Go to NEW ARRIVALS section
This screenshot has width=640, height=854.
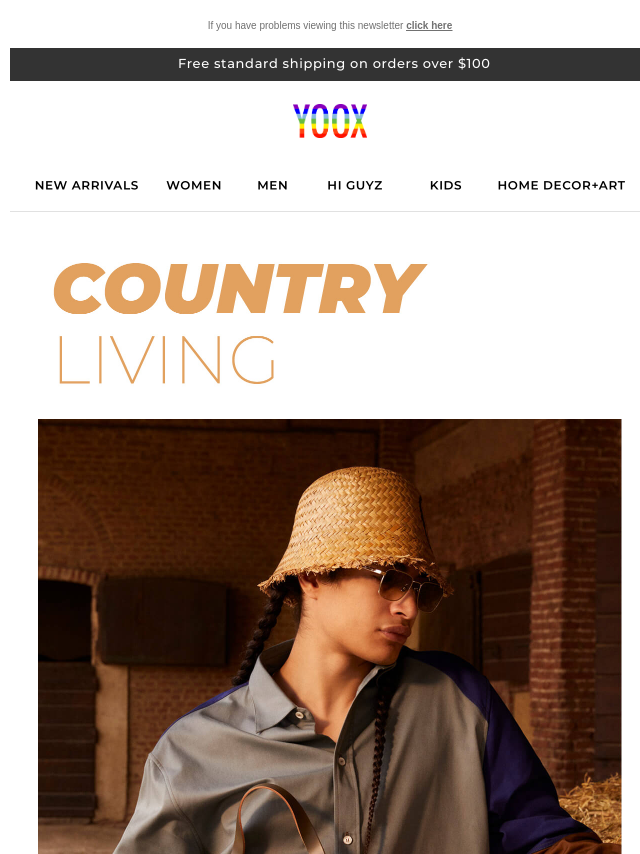pos(87,185)
